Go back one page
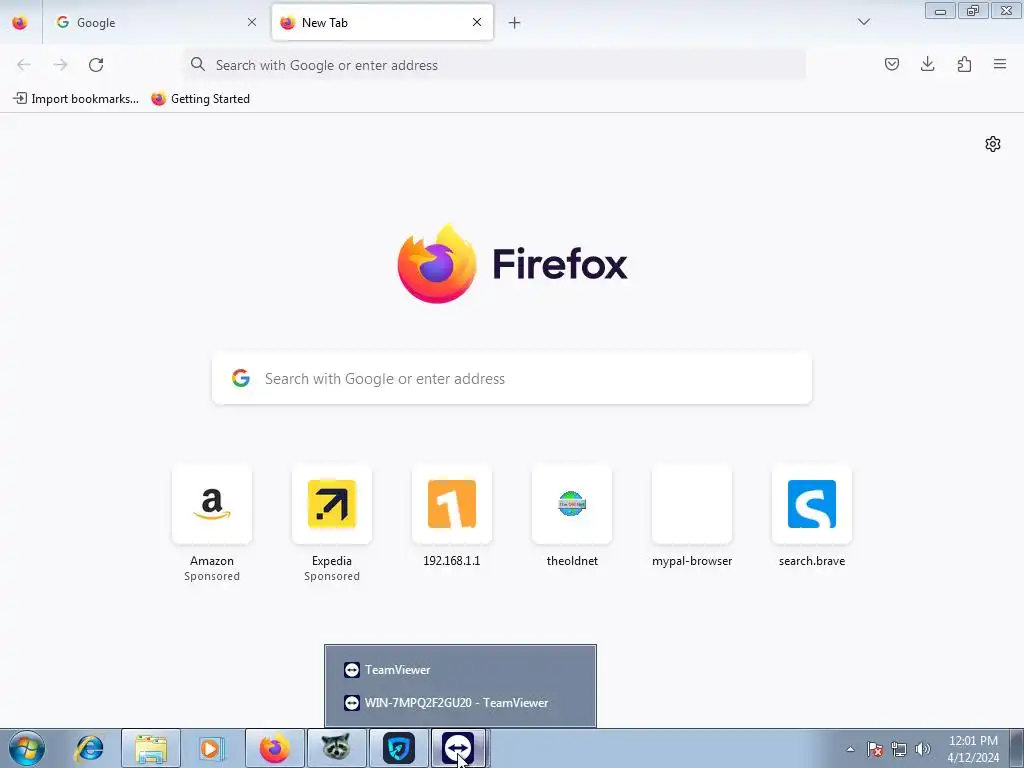Viewport: 1024px width, 768px height. click(x=24, y=65)
